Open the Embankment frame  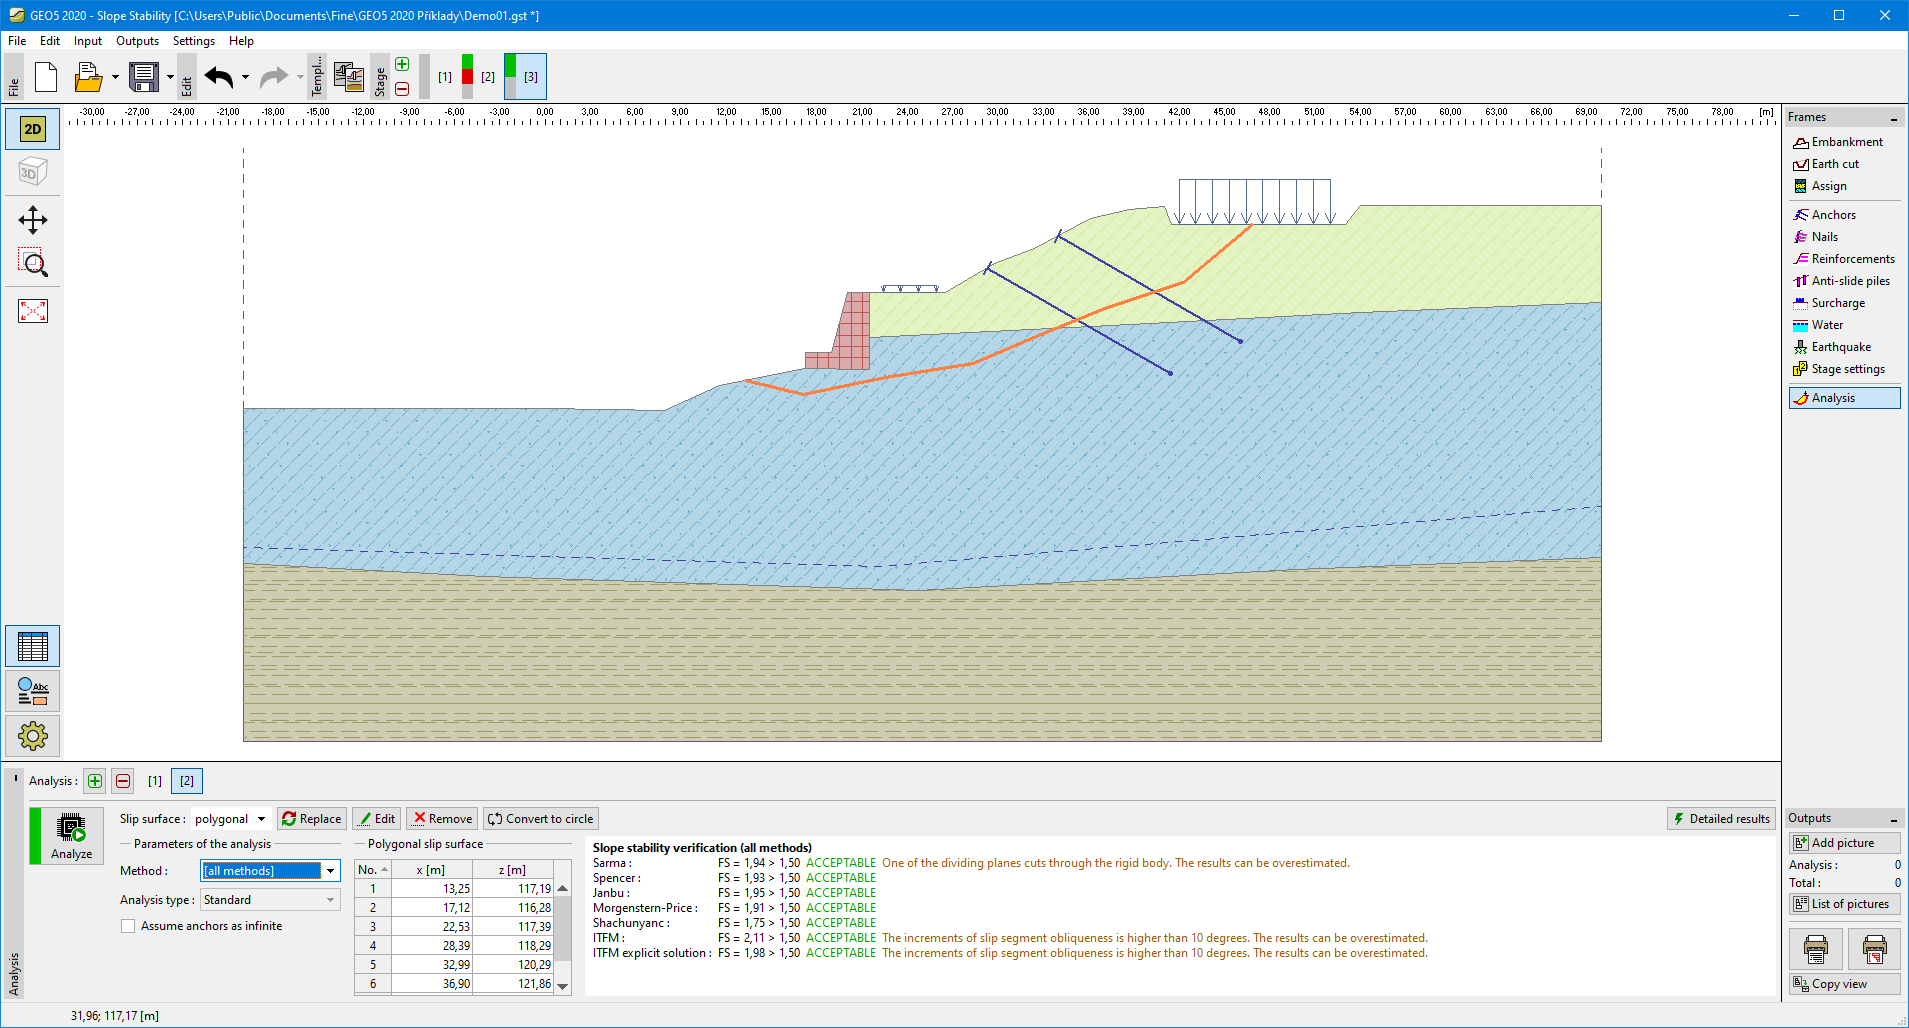[x=1844, y=142]
